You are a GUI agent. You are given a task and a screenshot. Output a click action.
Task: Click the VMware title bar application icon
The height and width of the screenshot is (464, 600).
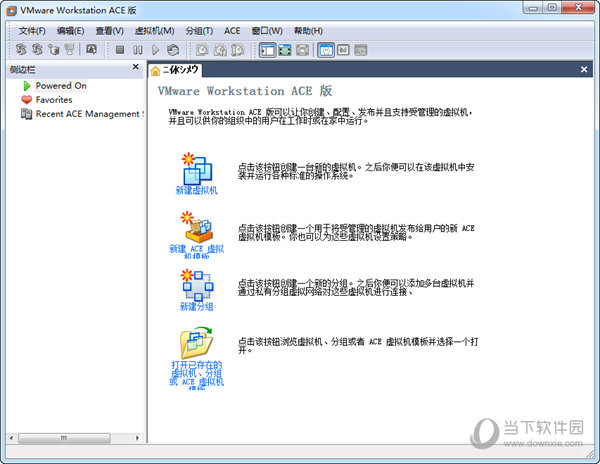[11, 11]
